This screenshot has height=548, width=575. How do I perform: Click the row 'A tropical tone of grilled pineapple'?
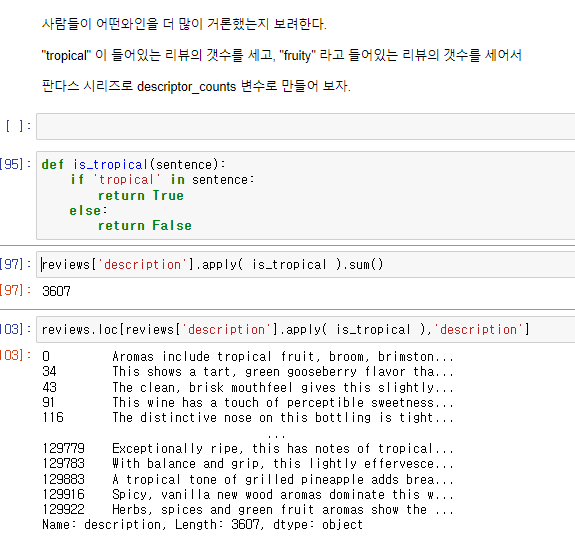coord(248,479)
